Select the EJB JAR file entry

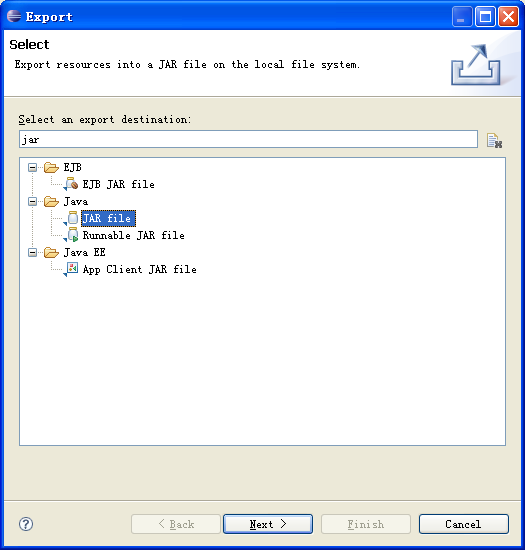click(118, 184)
